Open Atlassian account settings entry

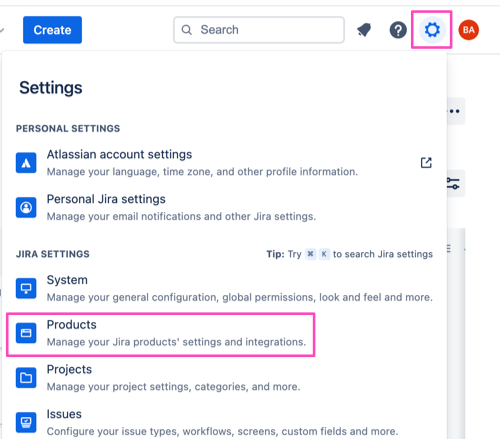pyautogui.click(x=224, y=163)
